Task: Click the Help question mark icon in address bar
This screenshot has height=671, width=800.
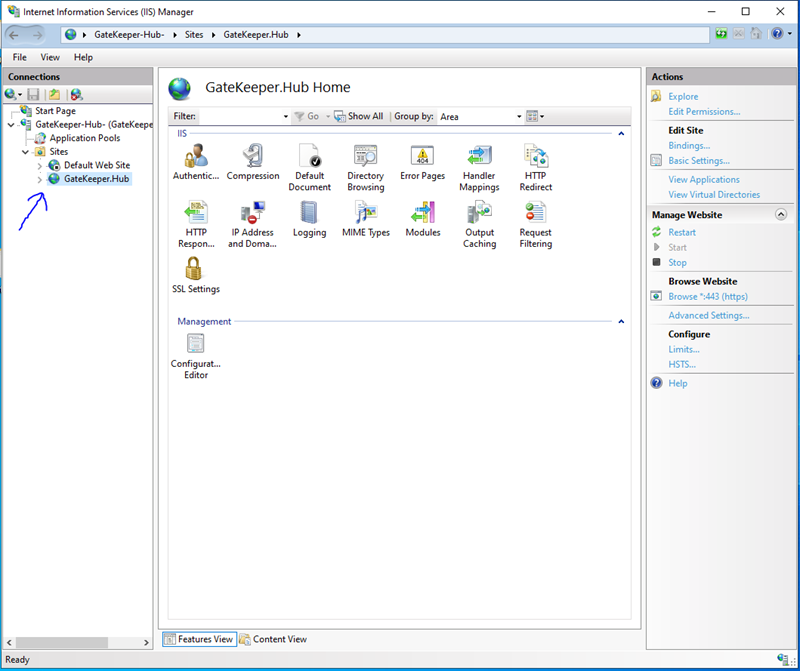Action: pos(777,34)
